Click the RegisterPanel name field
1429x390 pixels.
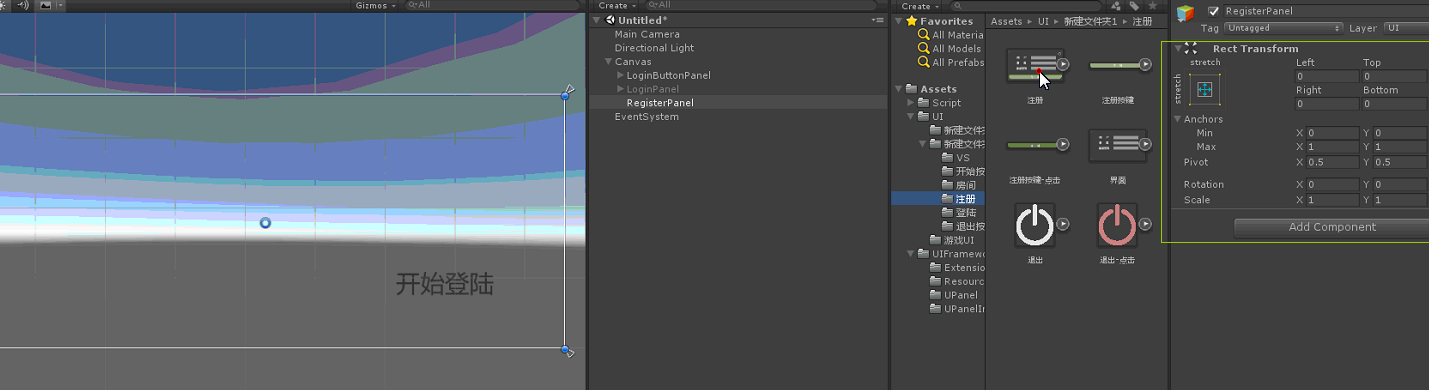pyautogui.click(x=1326, y=11)
